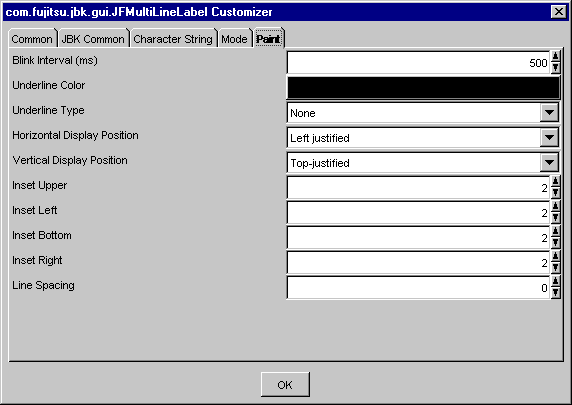
Task: Expand the Horizontal Display Position dropdown
Action: tap(549, 138)
